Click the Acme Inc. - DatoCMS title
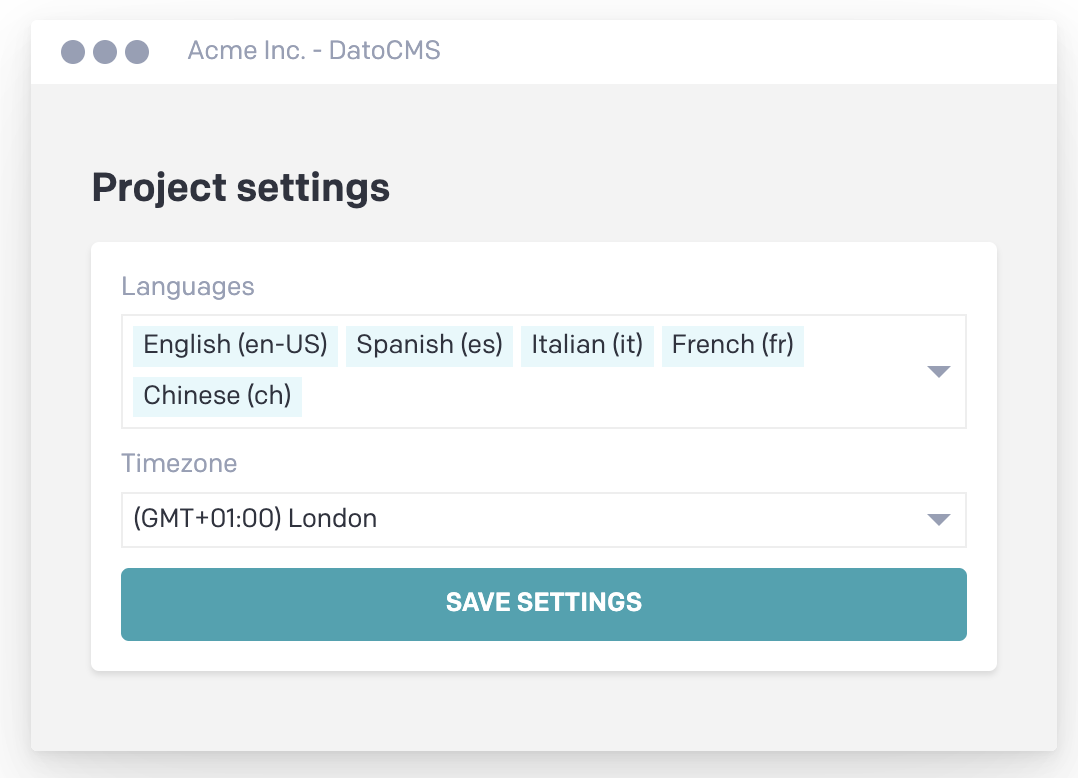The height and width of the screenshot is (778, 1078). click(x=314, y=50)
